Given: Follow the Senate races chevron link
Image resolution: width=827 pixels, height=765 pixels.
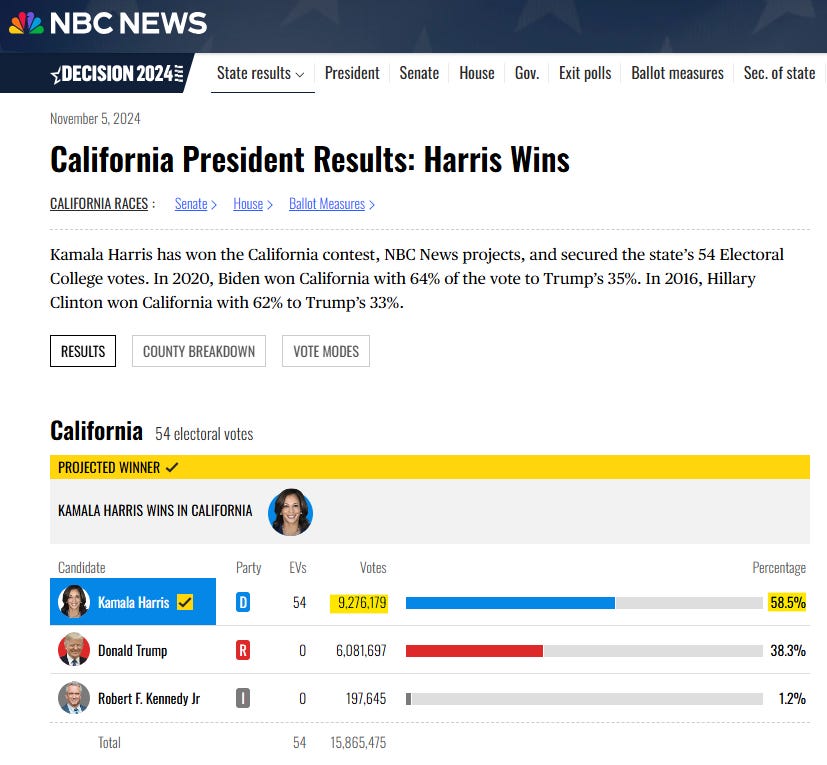Looking at the screenshot, I should [196, 204].
